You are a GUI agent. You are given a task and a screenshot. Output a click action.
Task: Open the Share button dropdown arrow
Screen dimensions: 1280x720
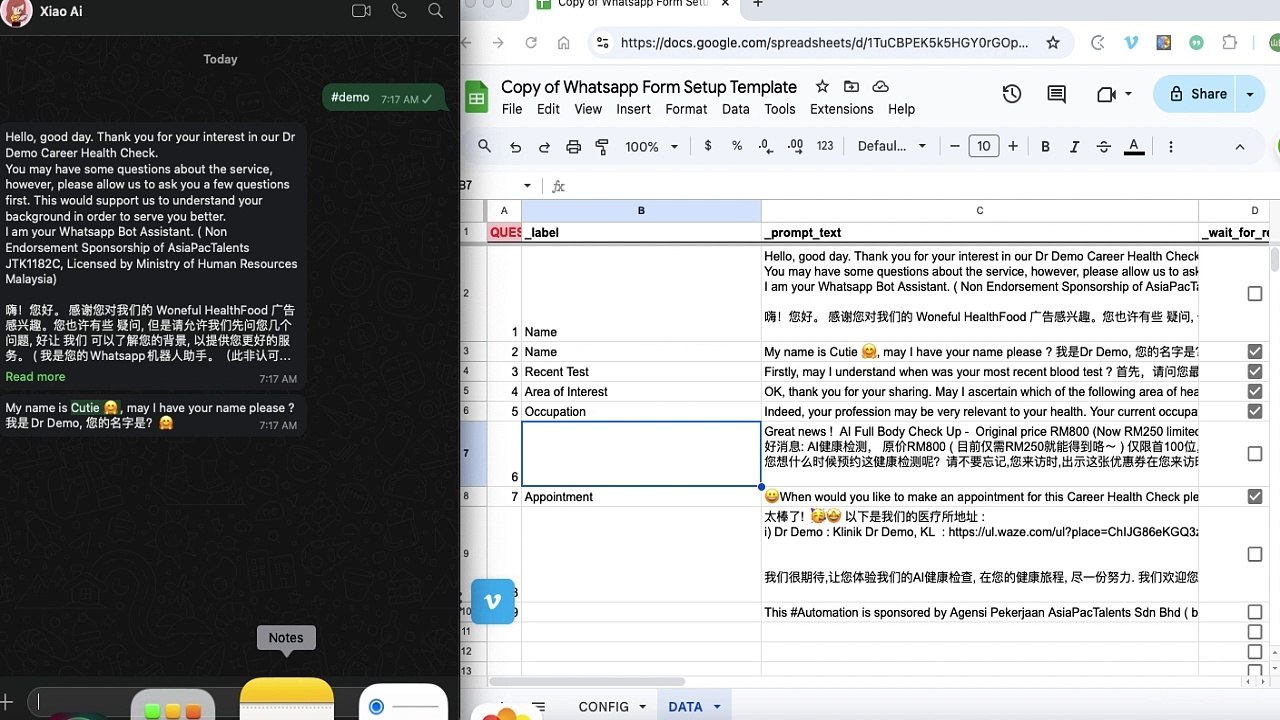(1249, 94)
